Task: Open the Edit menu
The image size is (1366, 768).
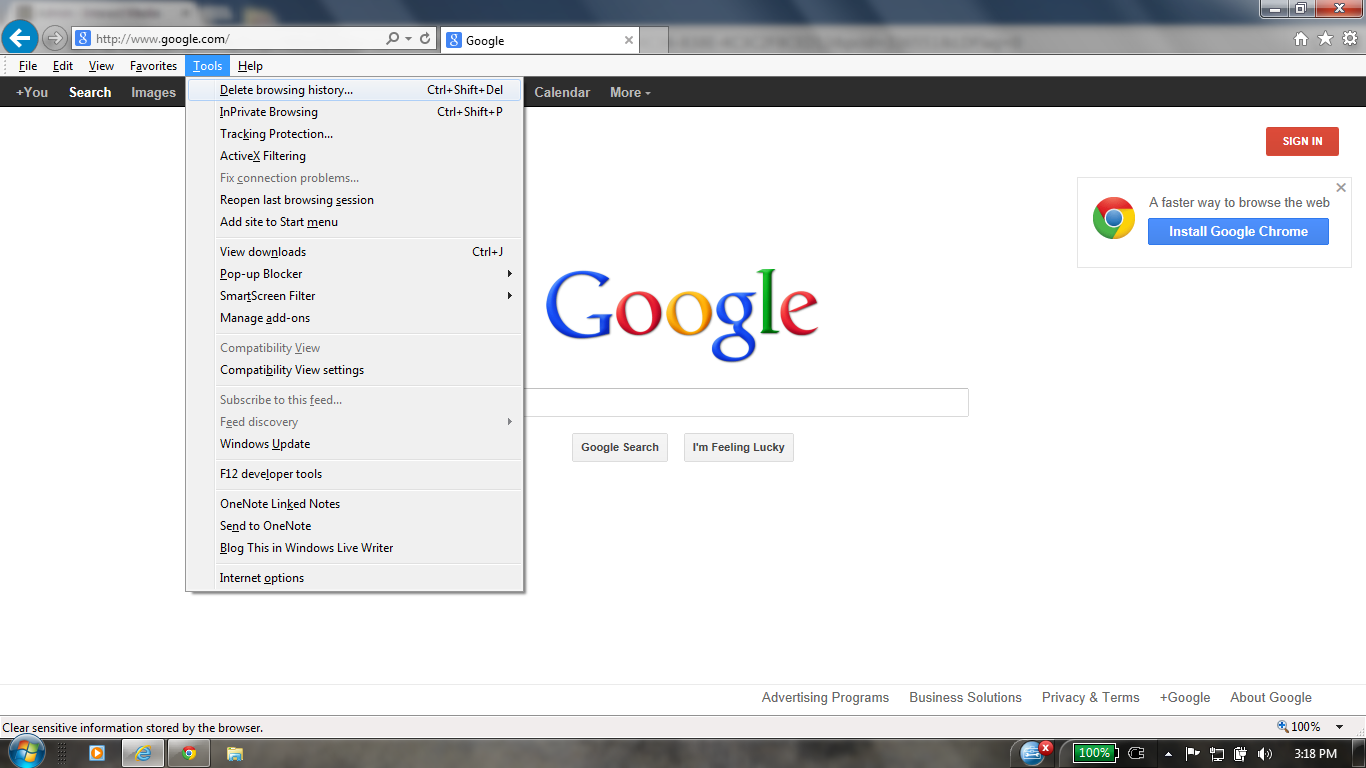Action: tap(63, 66)
